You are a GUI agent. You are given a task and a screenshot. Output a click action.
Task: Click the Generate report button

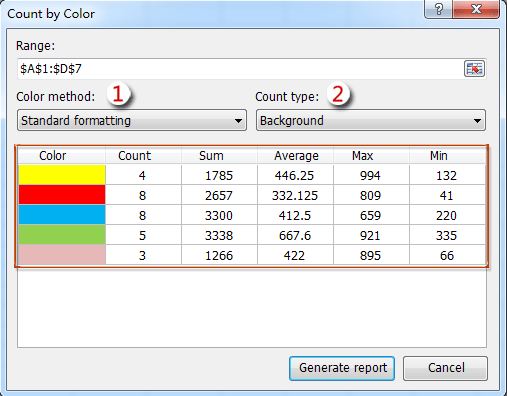point(342,368)
